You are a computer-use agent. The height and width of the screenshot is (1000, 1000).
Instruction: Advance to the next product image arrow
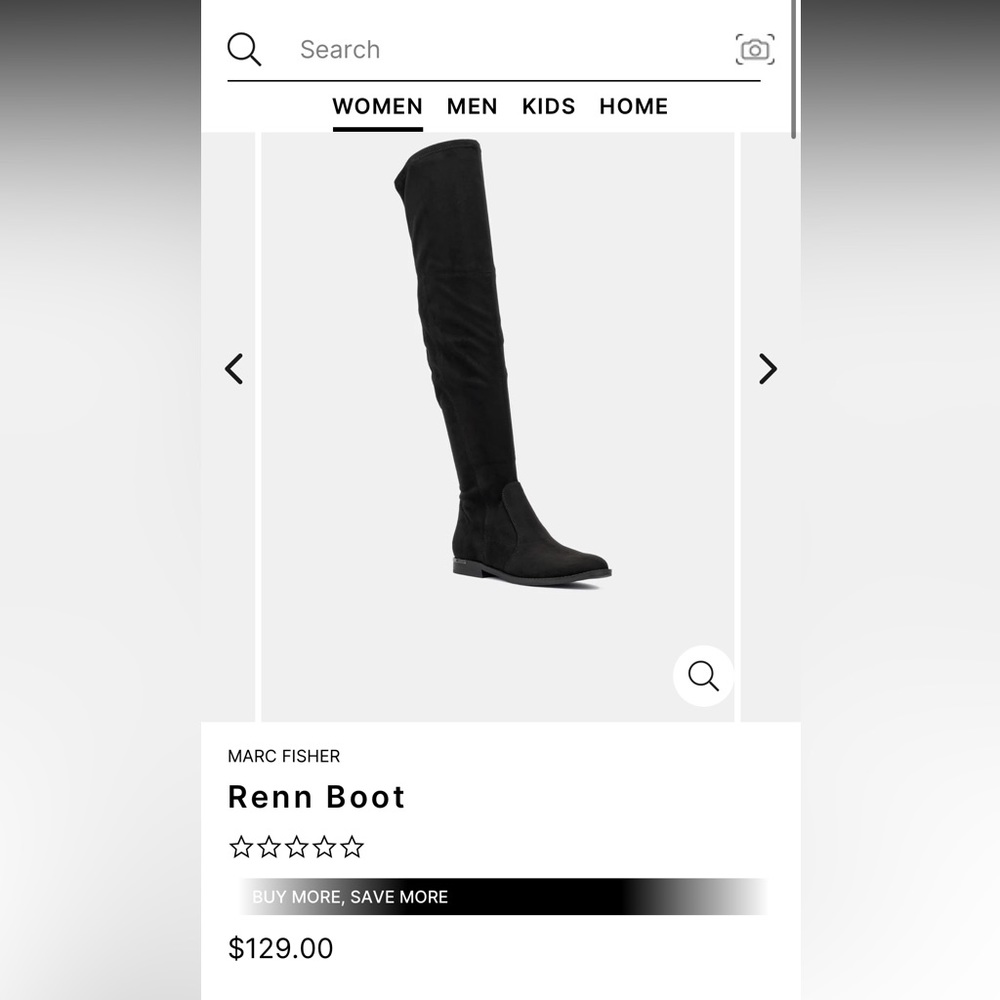point(767,369)
